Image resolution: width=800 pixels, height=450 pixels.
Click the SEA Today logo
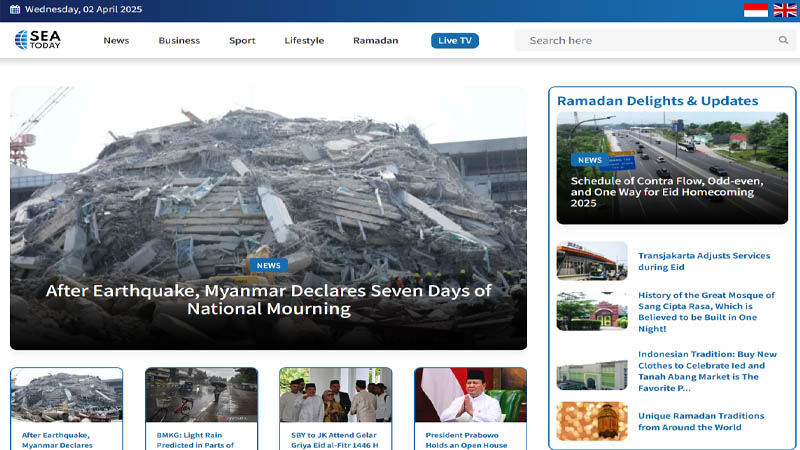click(38, 39)
